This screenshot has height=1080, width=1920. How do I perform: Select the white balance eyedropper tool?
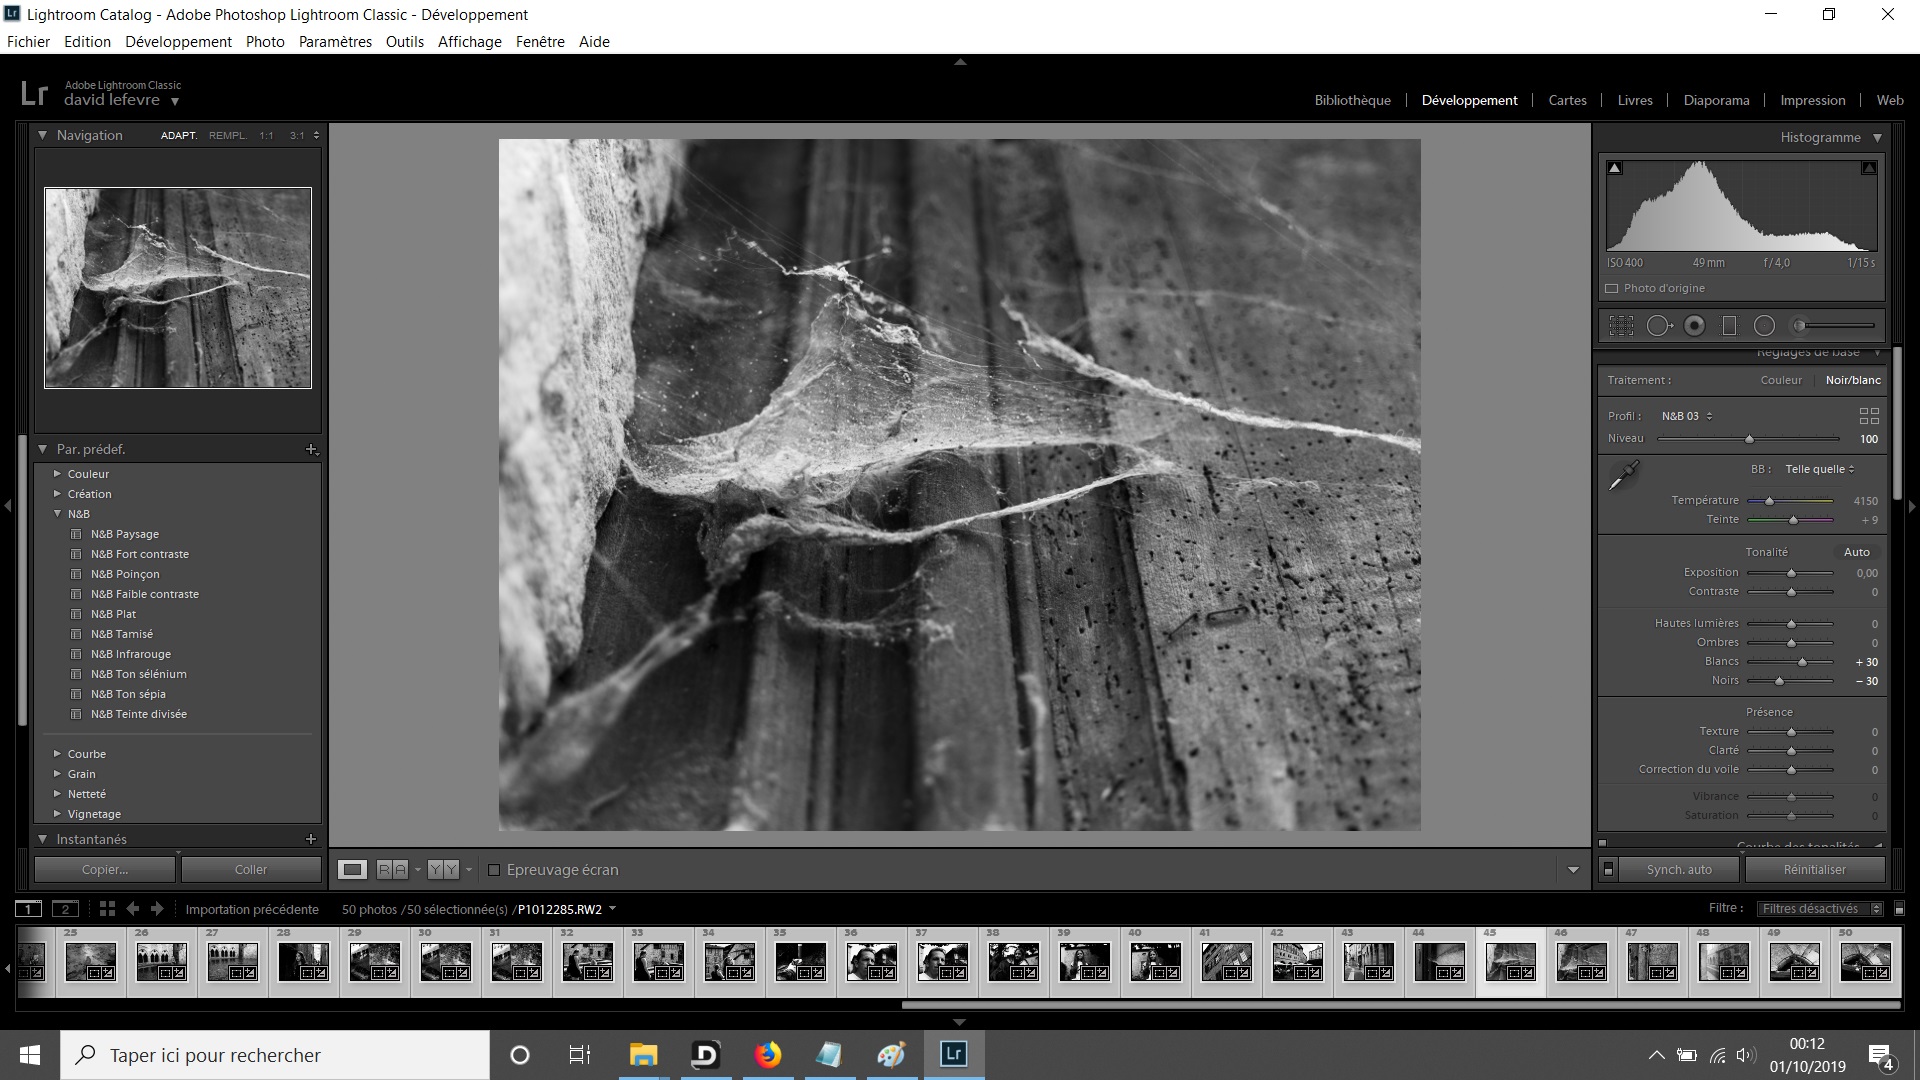tap(1623, 476)
